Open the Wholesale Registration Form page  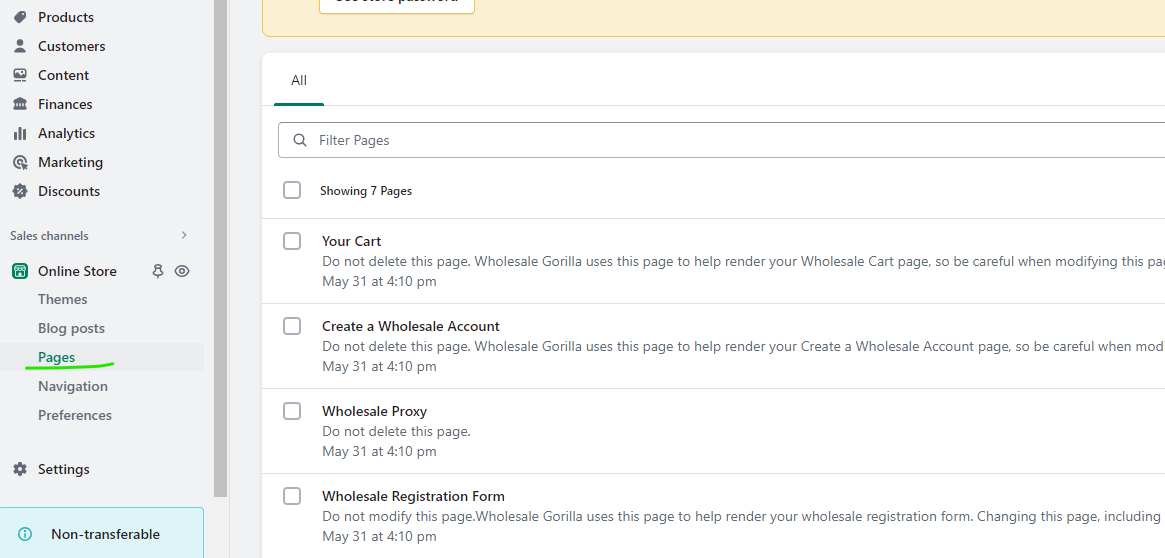(413, 496)
